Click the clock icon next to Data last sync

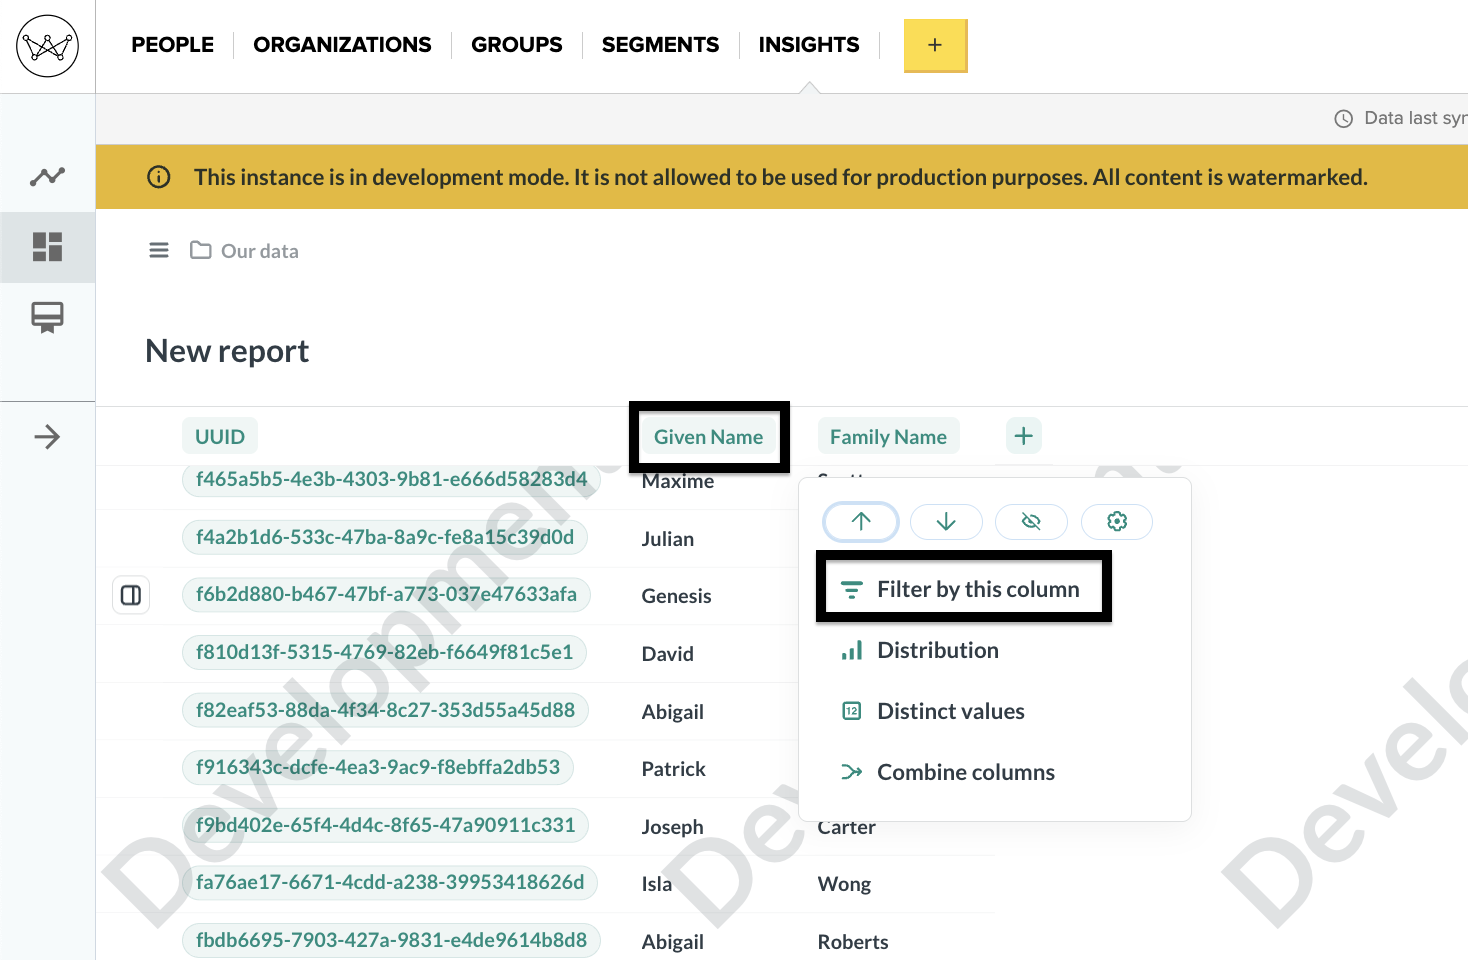tap(1344, 119)
